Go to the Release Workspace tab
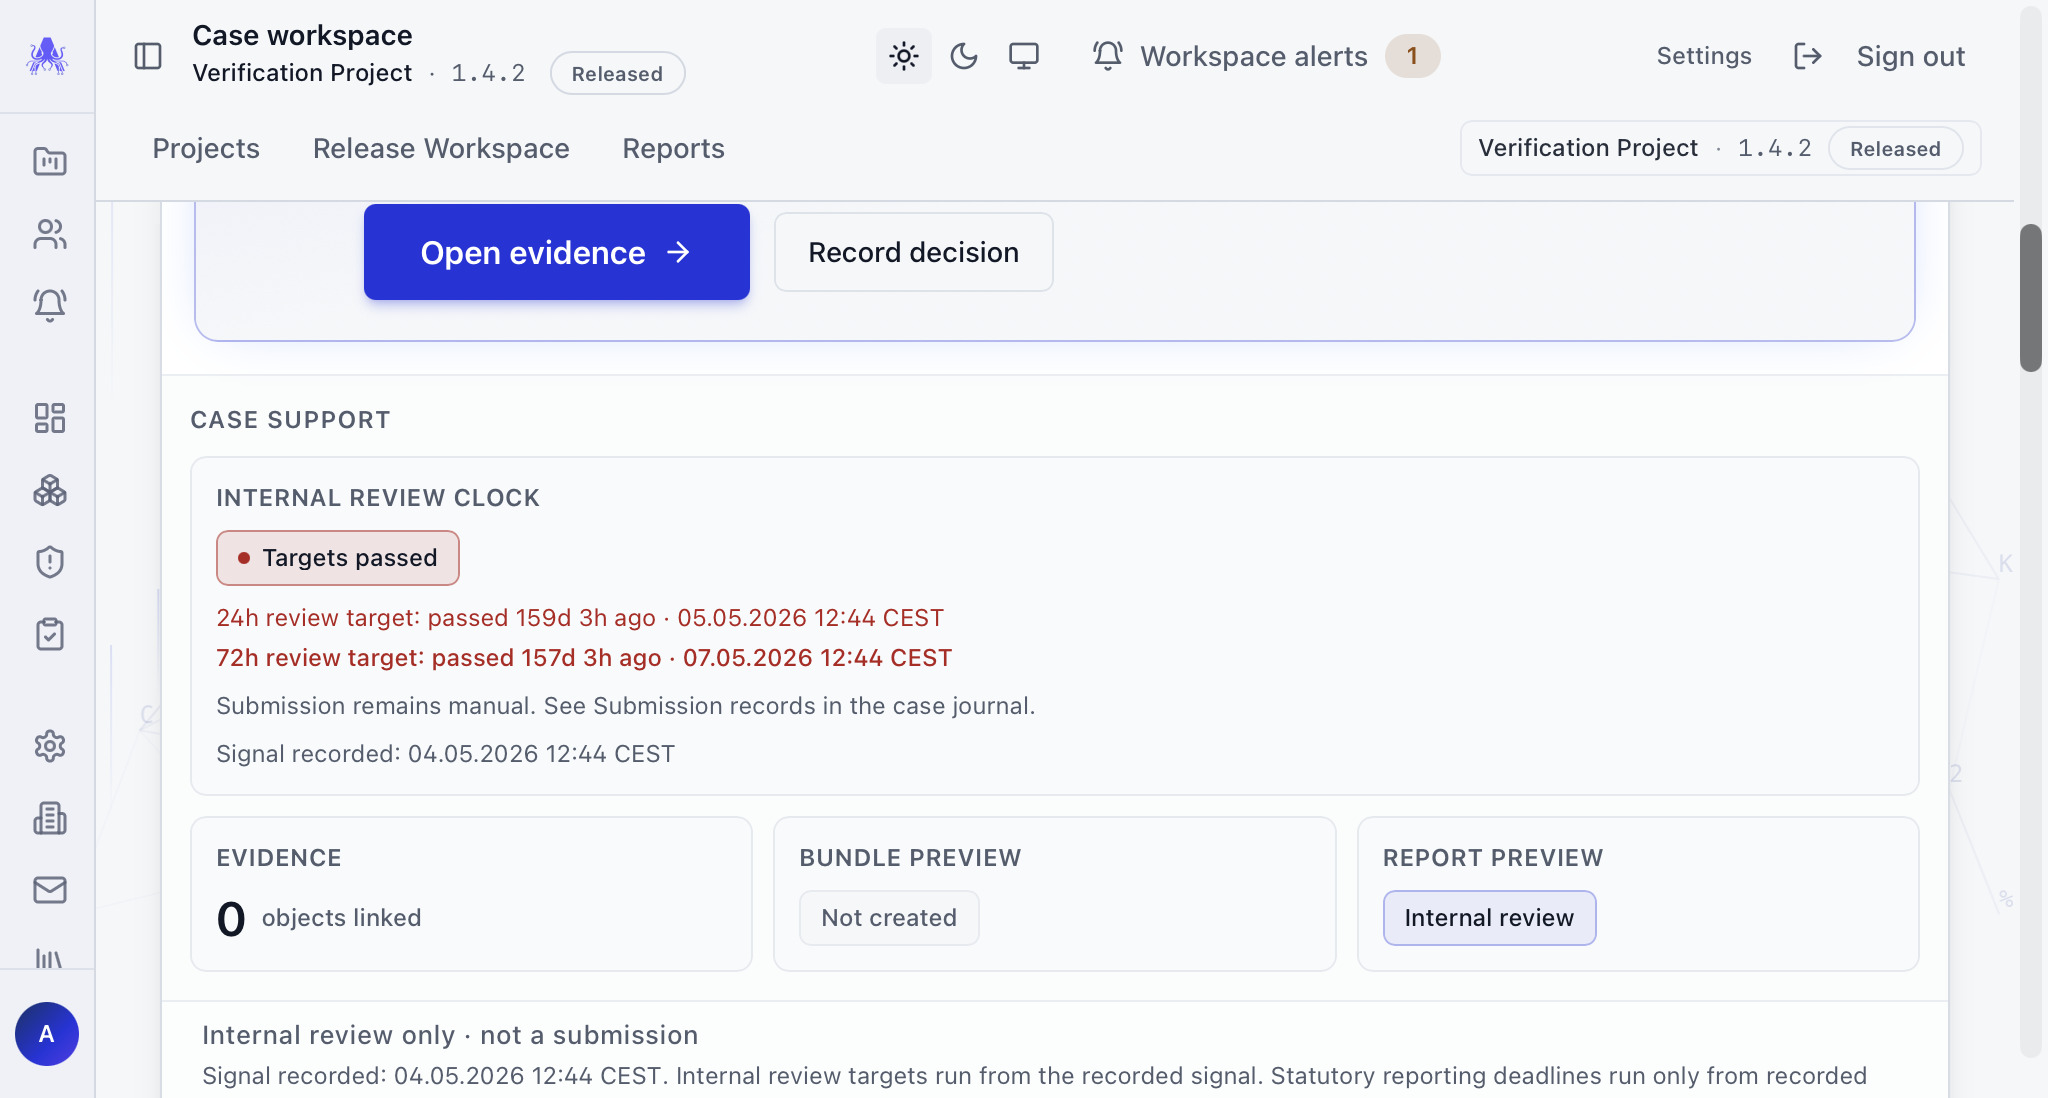 point(441,149)
